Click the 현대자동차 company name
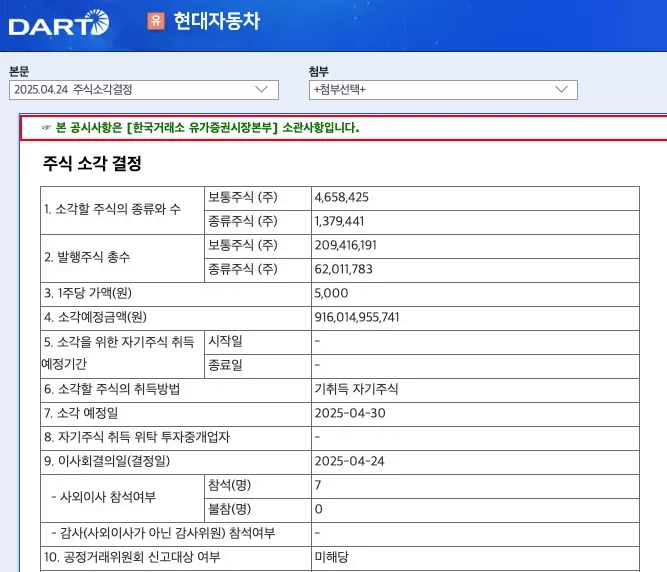 click(x=217, y=21)
